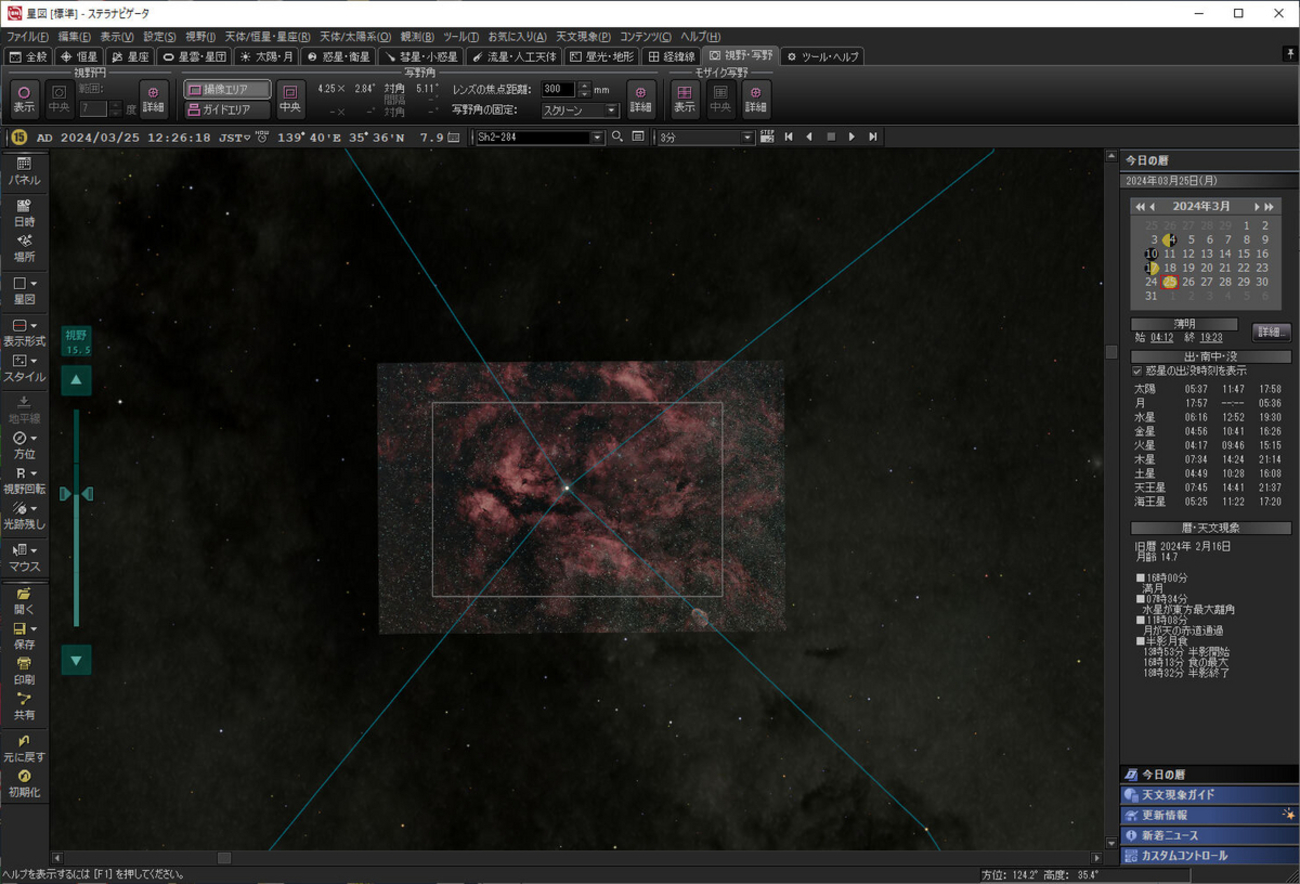The image size is (1300, 884).
Task: Expand the 3分 time step dropdown
Action: (x=746, y=138)
